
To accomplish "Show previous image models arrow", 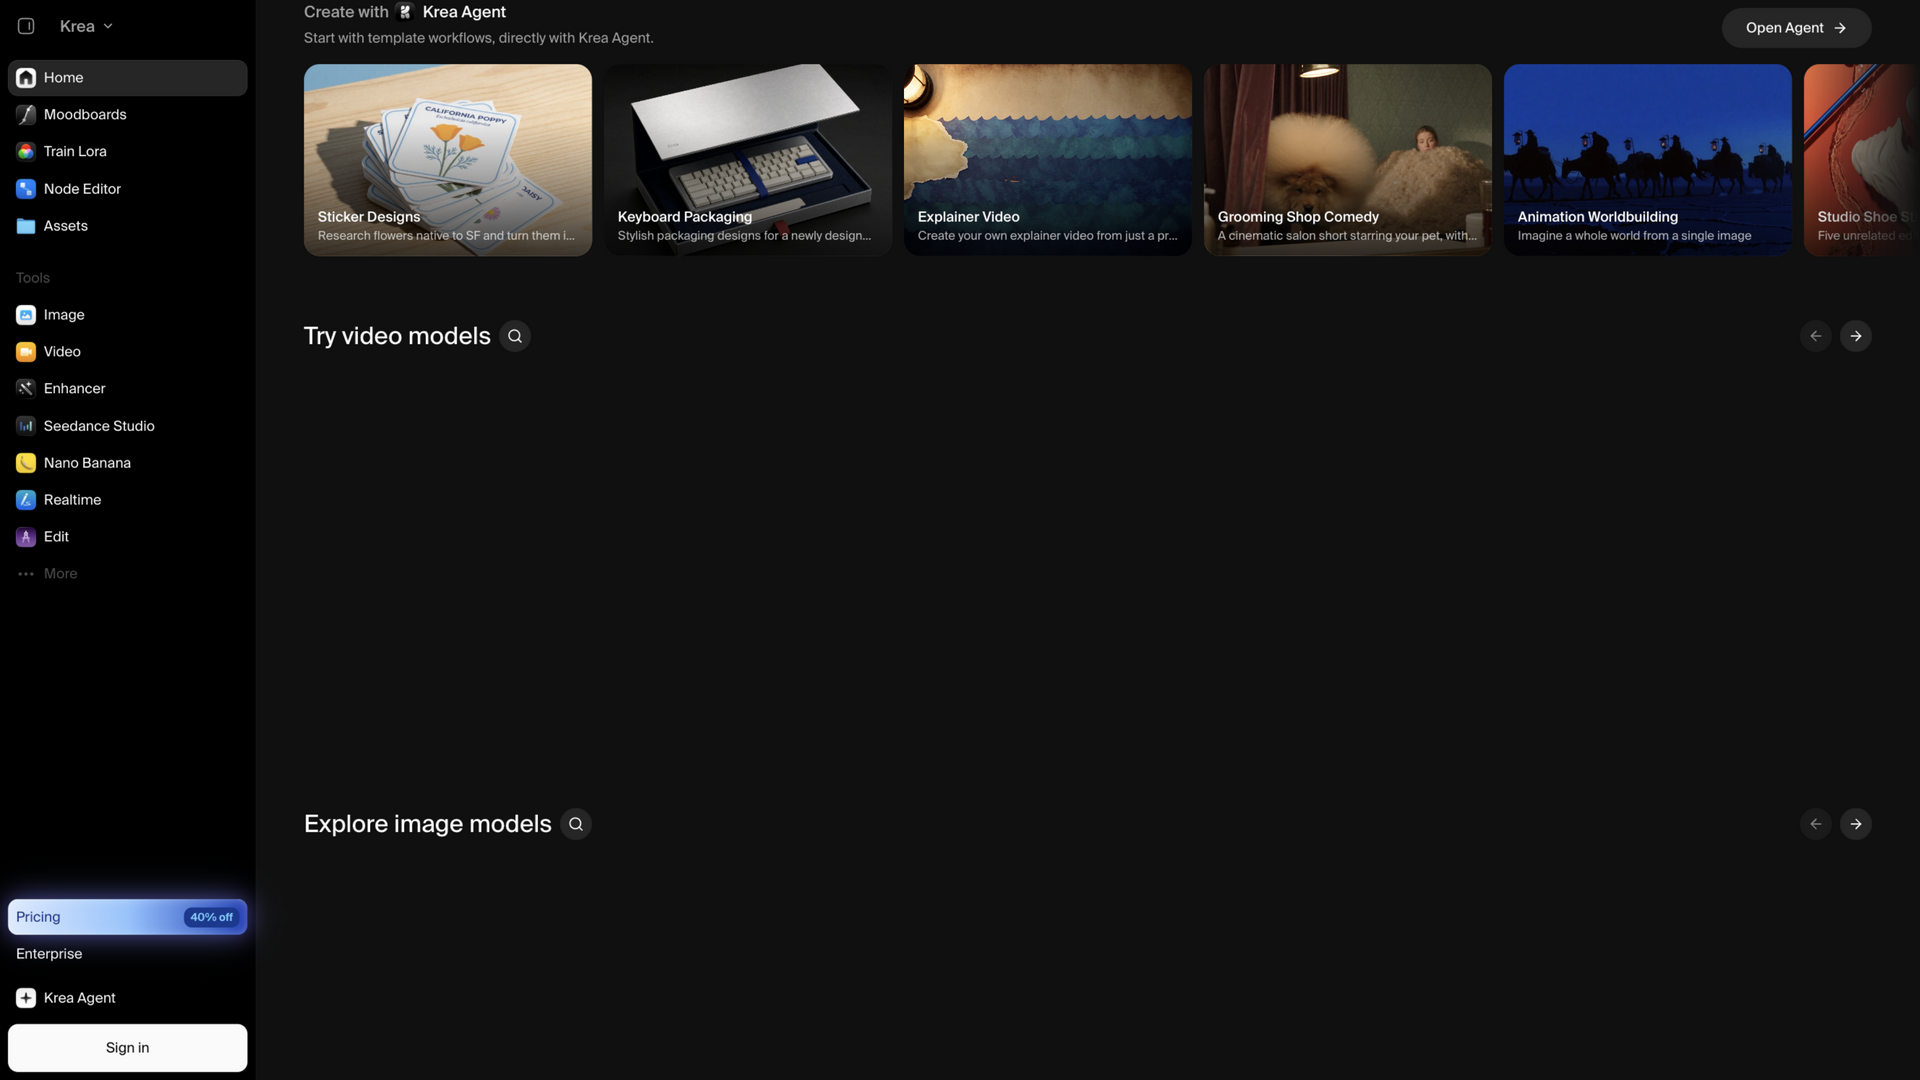I will click(1816, 824).
